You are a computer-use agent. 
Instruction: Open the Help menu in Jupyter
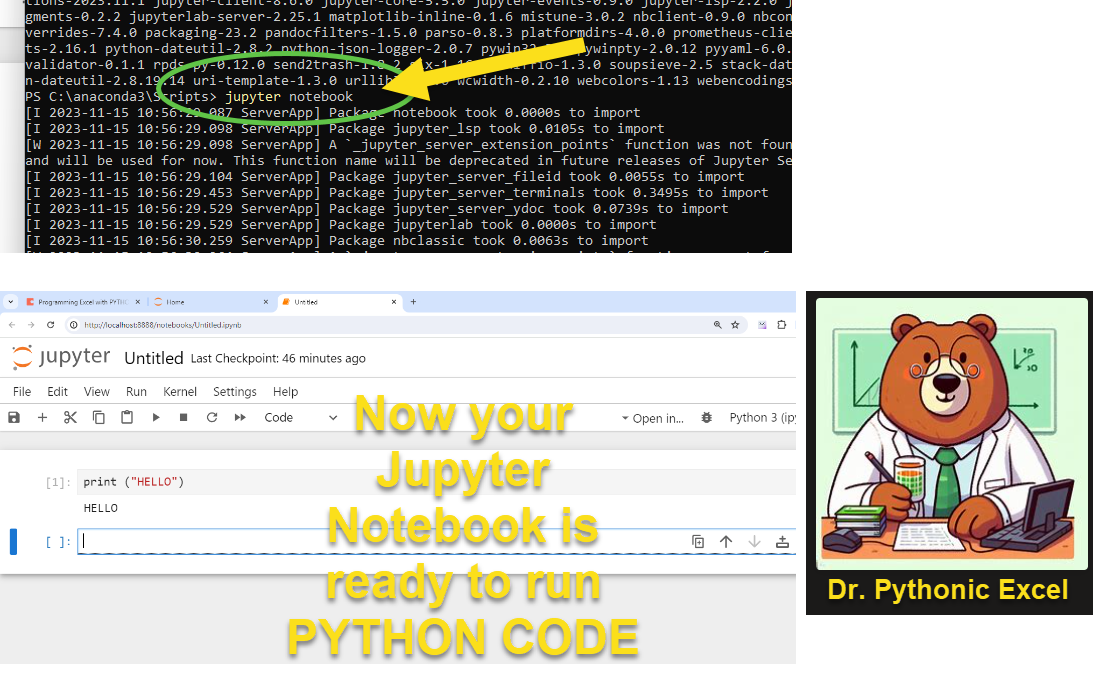click(x=285, y=392)
